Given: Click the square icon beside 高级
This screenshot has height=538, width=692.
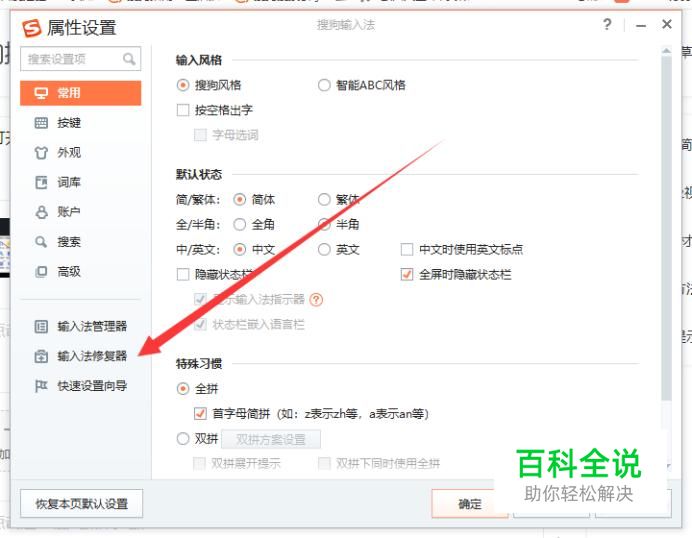Looking at the screenshot, I should click(41, 271).
